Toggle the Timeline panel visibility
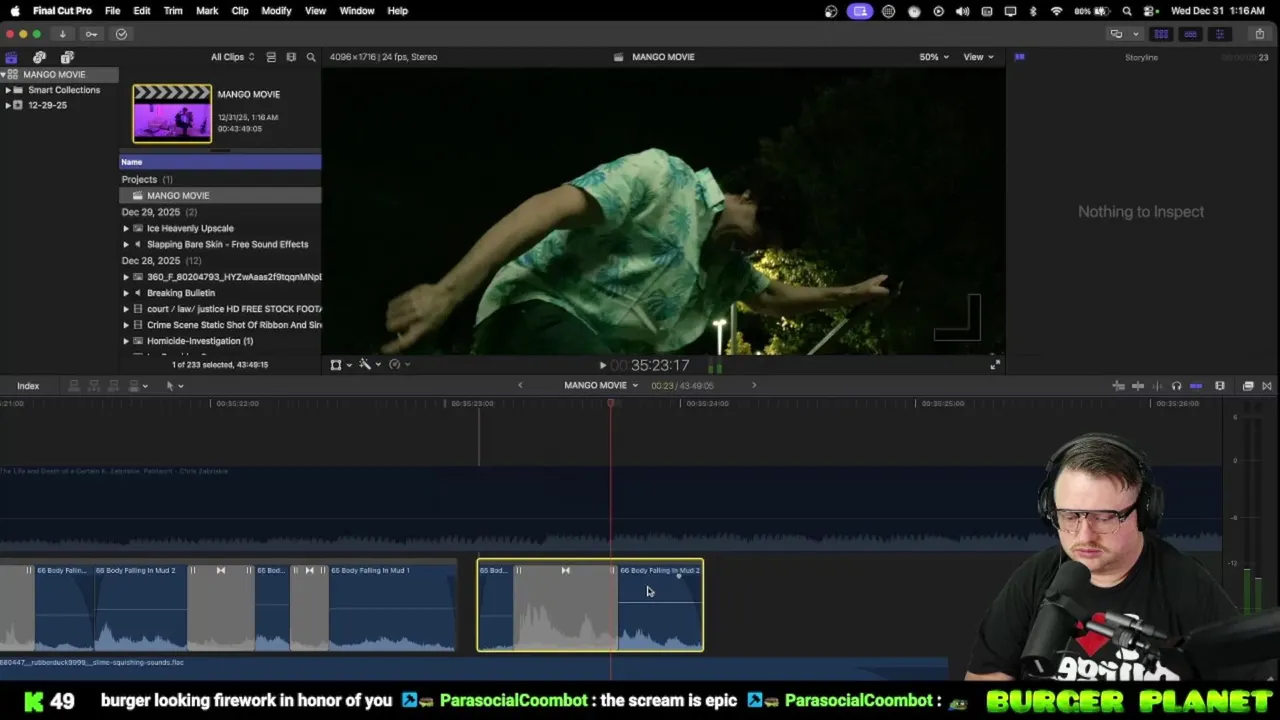Image resolution: width=1280 pixels, height=720 pixels. coord(1190,34)
